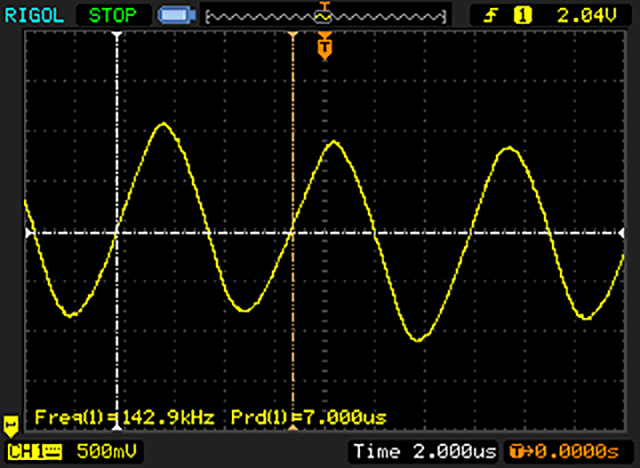
Task: Click the right end of horizontal cursor
Action: [x=621, y=233]
